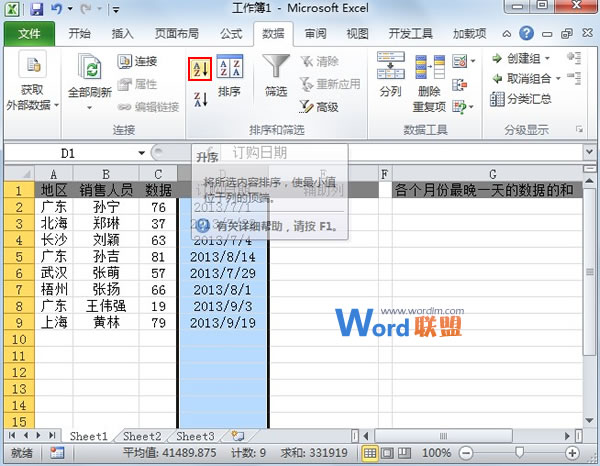The image size is (600, 466).
Task: Switch to Normal view in status bar
Action: click(370, 453)
